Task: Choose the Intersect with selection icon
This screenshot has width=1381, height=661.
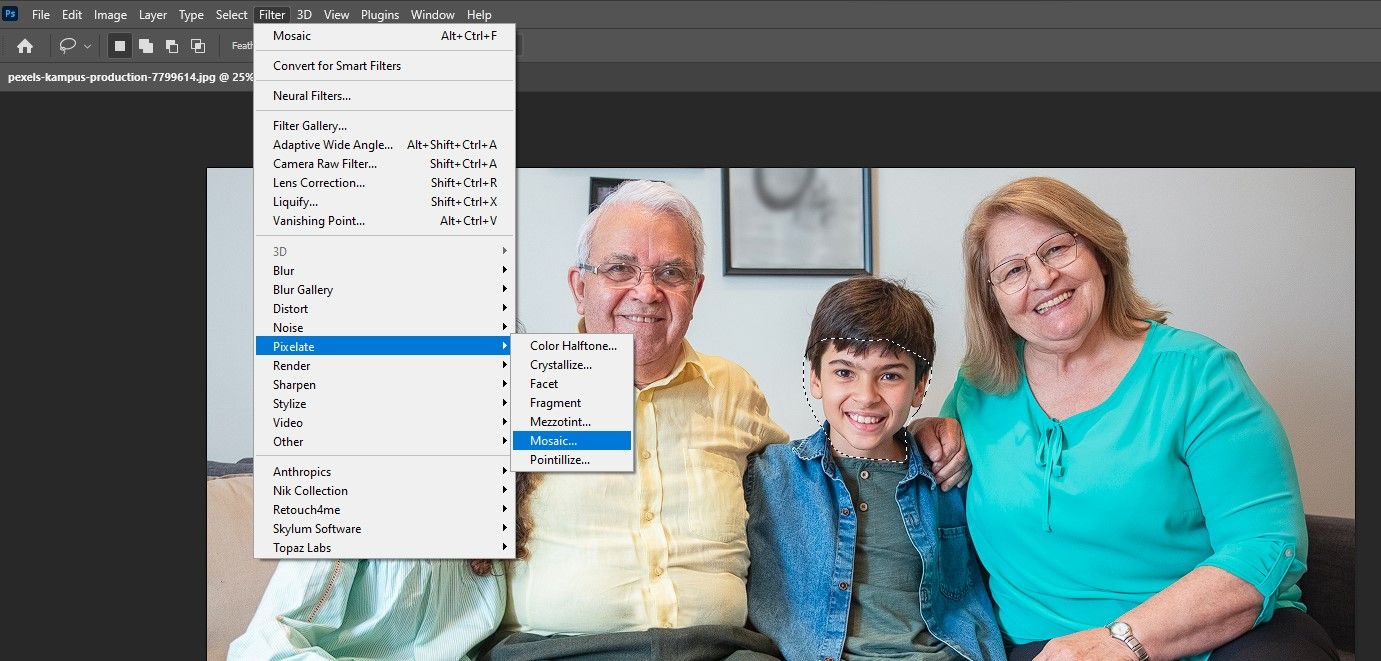Action: pos(198,46)
